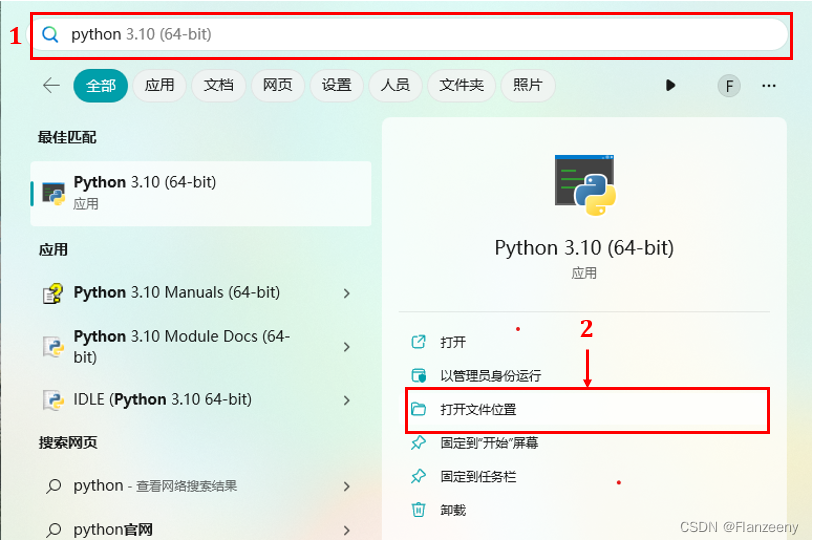Expand the python官网 result chevron

point(347,530)
